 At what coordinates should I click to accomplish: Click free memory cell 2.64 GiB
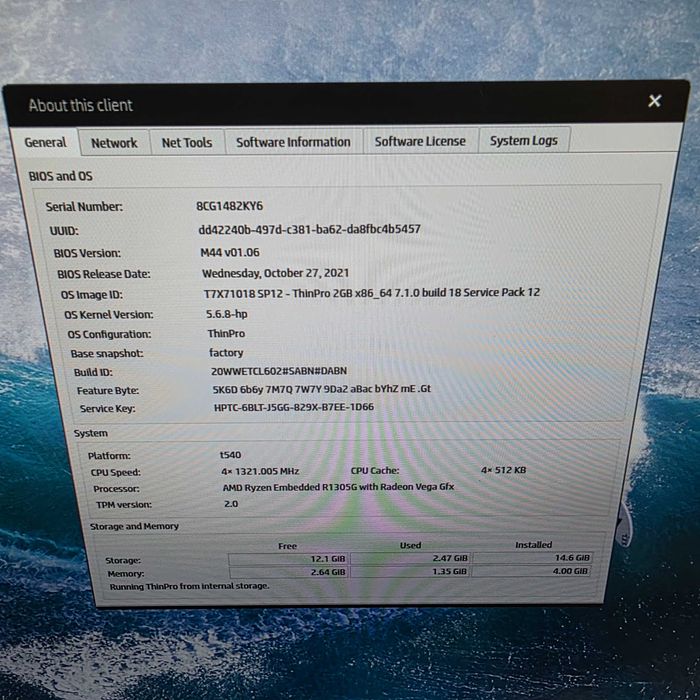(x=289, y=572)
